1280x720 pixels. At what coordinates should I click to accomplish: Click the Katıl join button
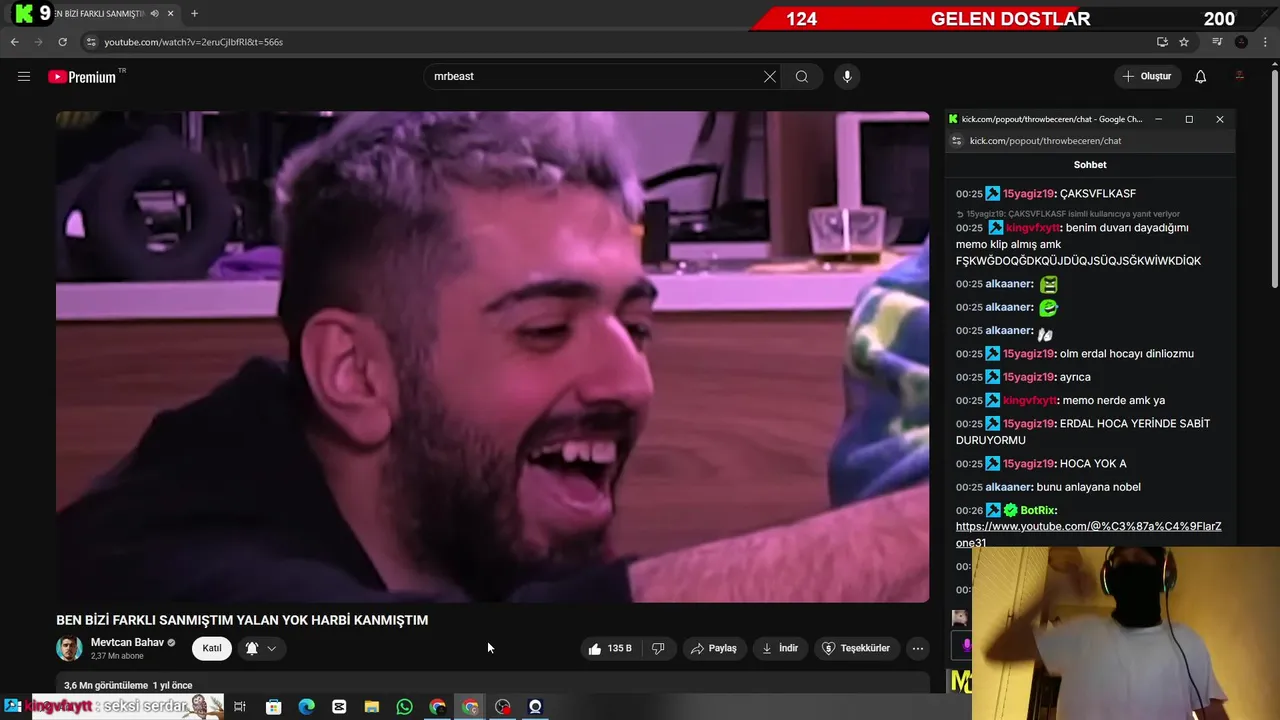point(212,648)
